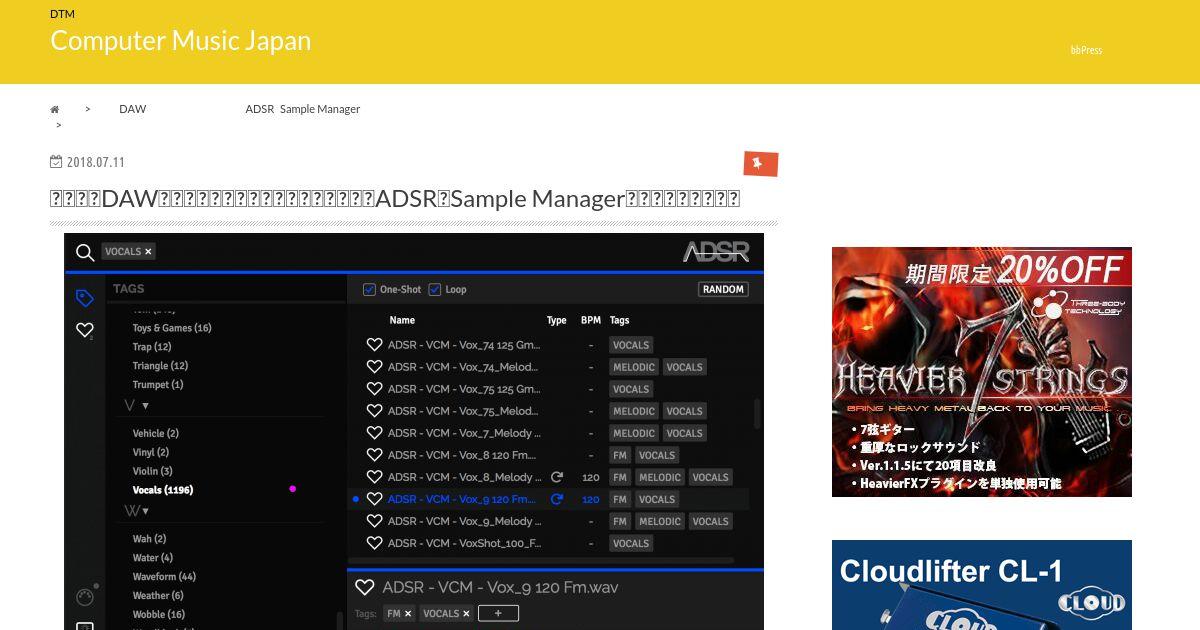Click the heart beside Vox_9 120 Fm.wav title

coord(365,587)
